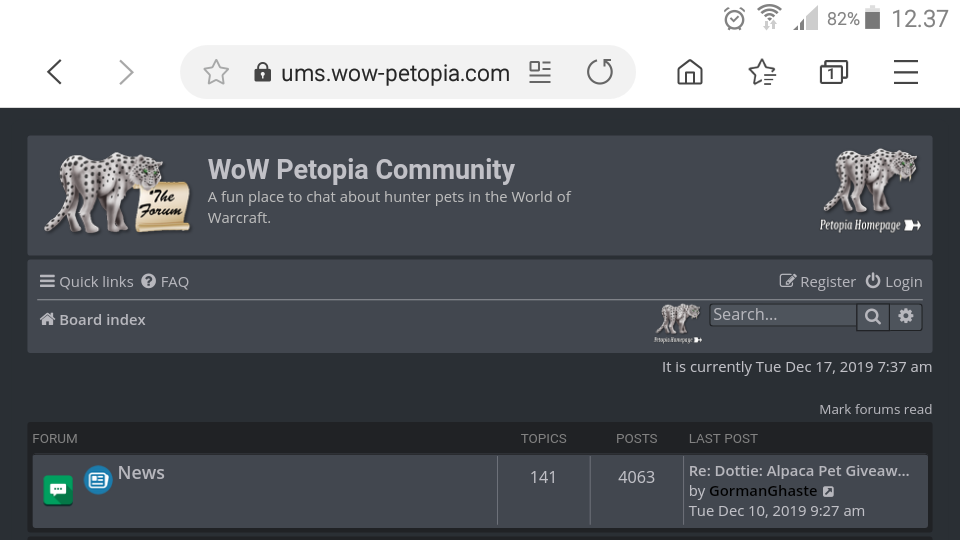The height and width of the screenshot is (540, 960).
Task: Open advanced search gear icon
Action: tap(906, 316)
